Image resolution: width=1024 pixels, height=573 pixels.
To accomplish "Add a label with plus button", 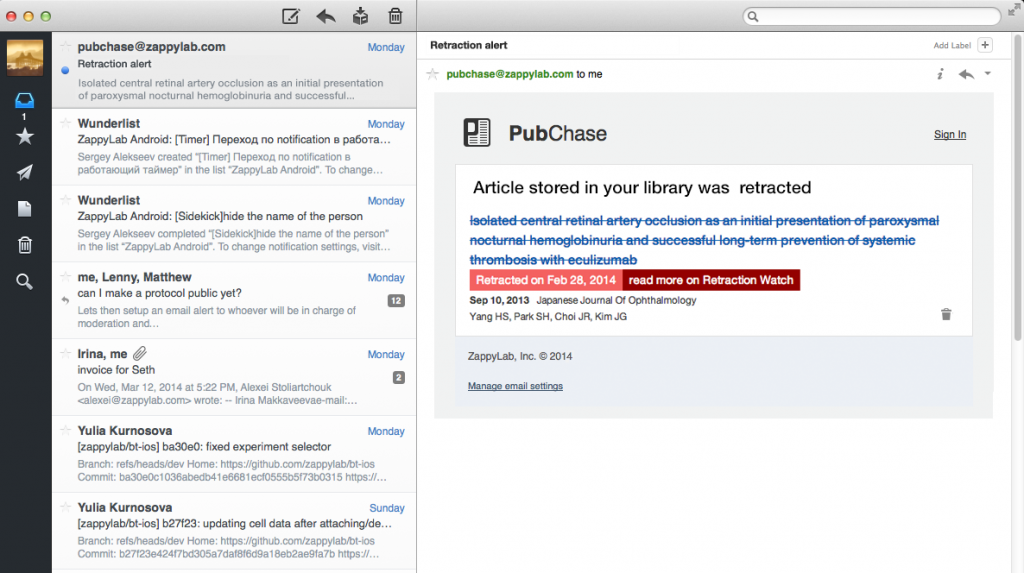I will [x=985, y=45].
